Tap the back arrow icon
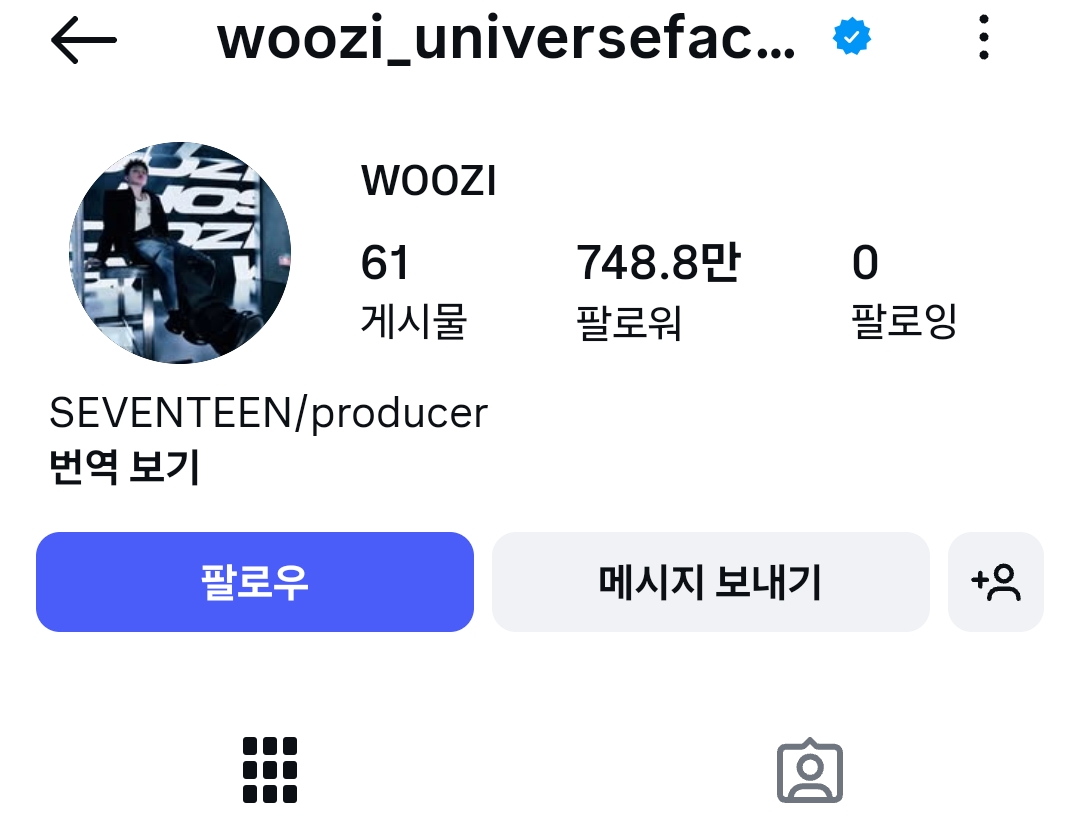1071x825 pixels. pyautogui.click(x=83, y=40)
